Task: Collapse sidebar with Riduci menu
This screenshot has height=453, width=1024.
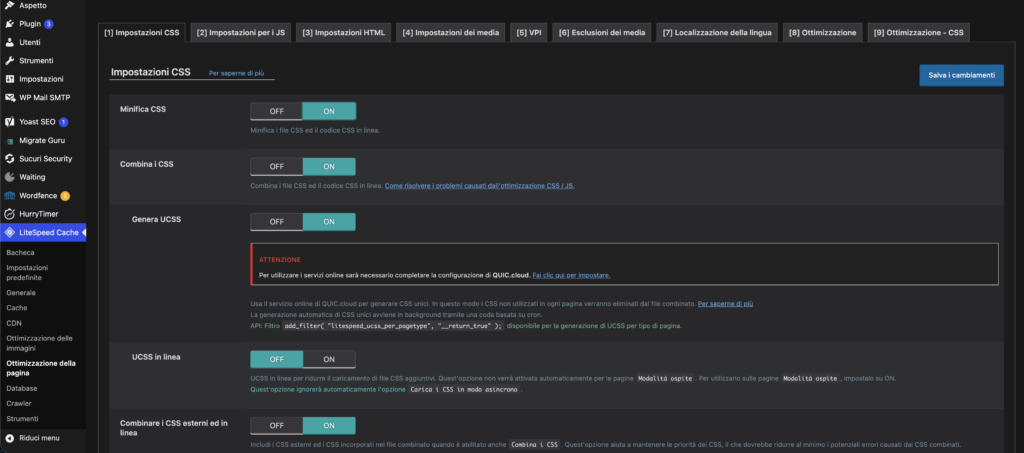Action: click(x=39, y=438)
